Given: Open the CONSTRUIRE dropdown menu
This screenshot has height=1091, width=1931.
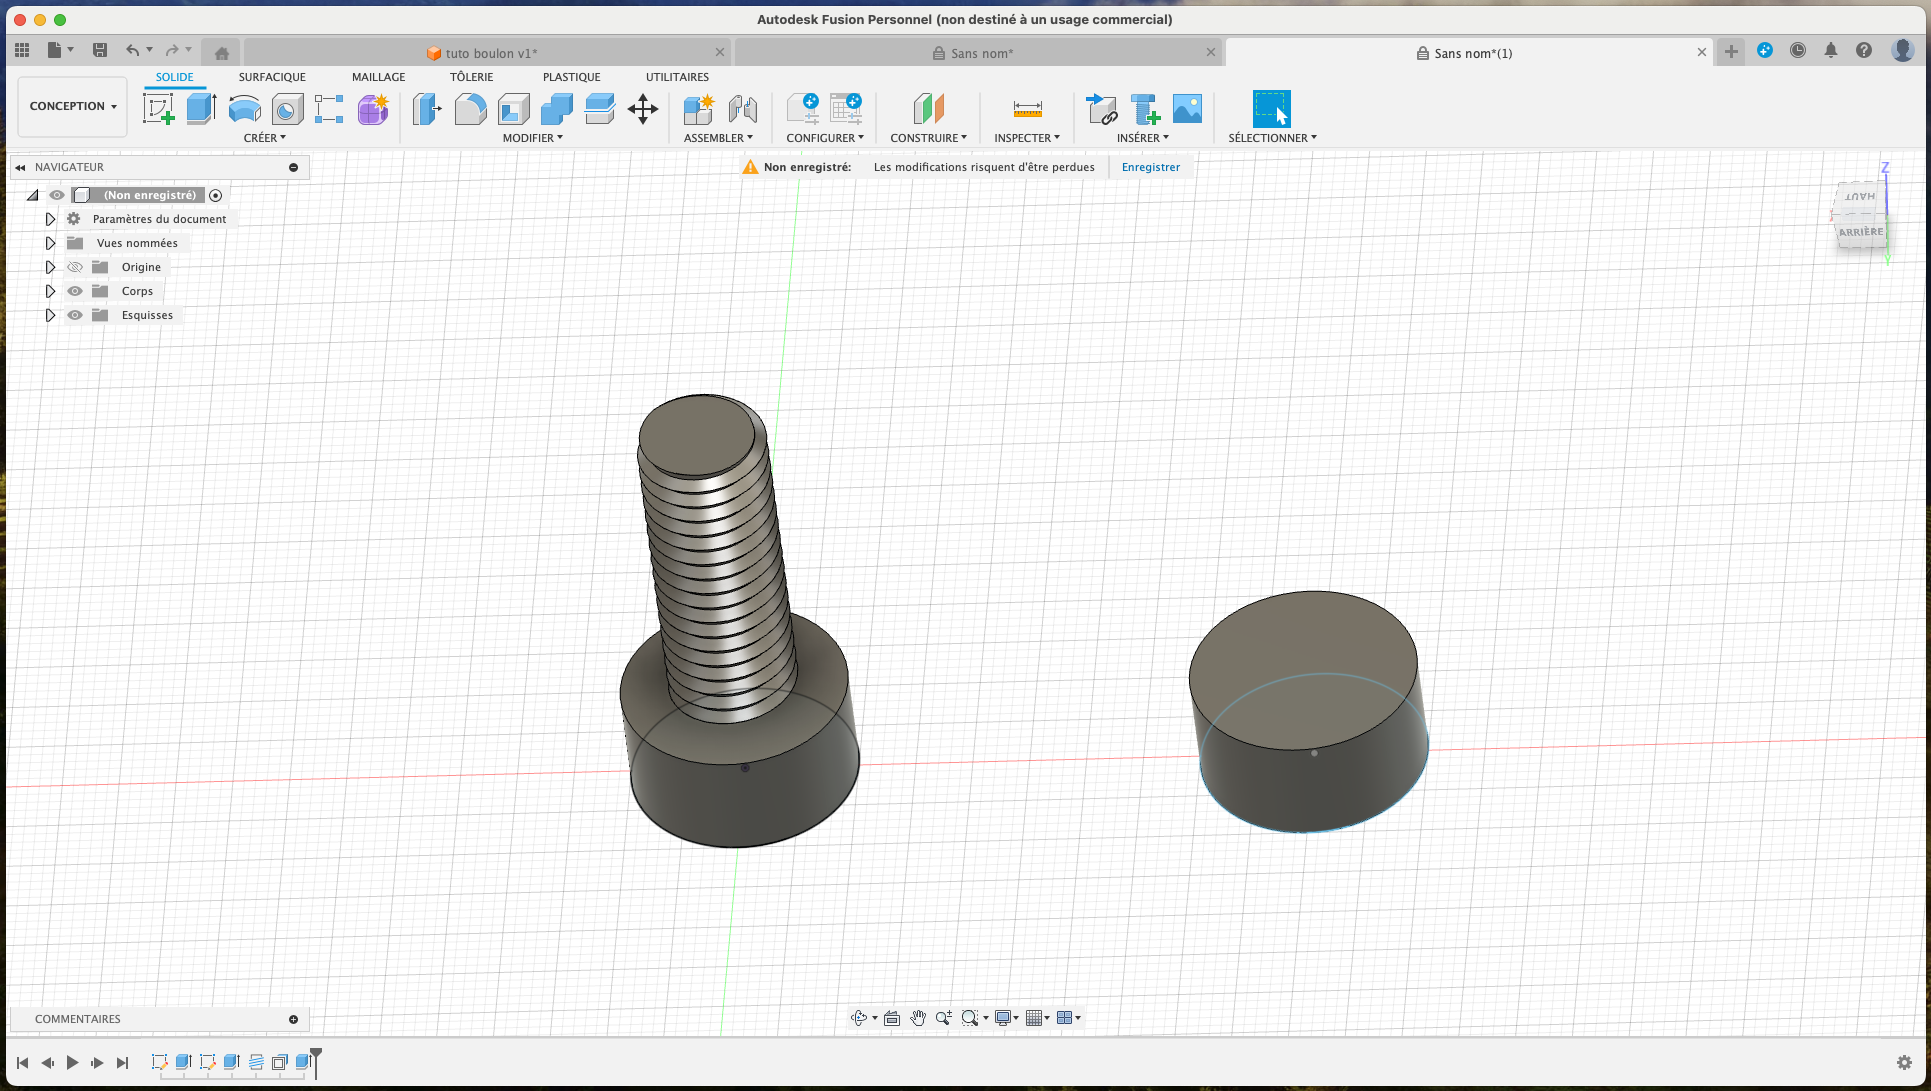Looking at the screenshot, I should coord(929,138).
